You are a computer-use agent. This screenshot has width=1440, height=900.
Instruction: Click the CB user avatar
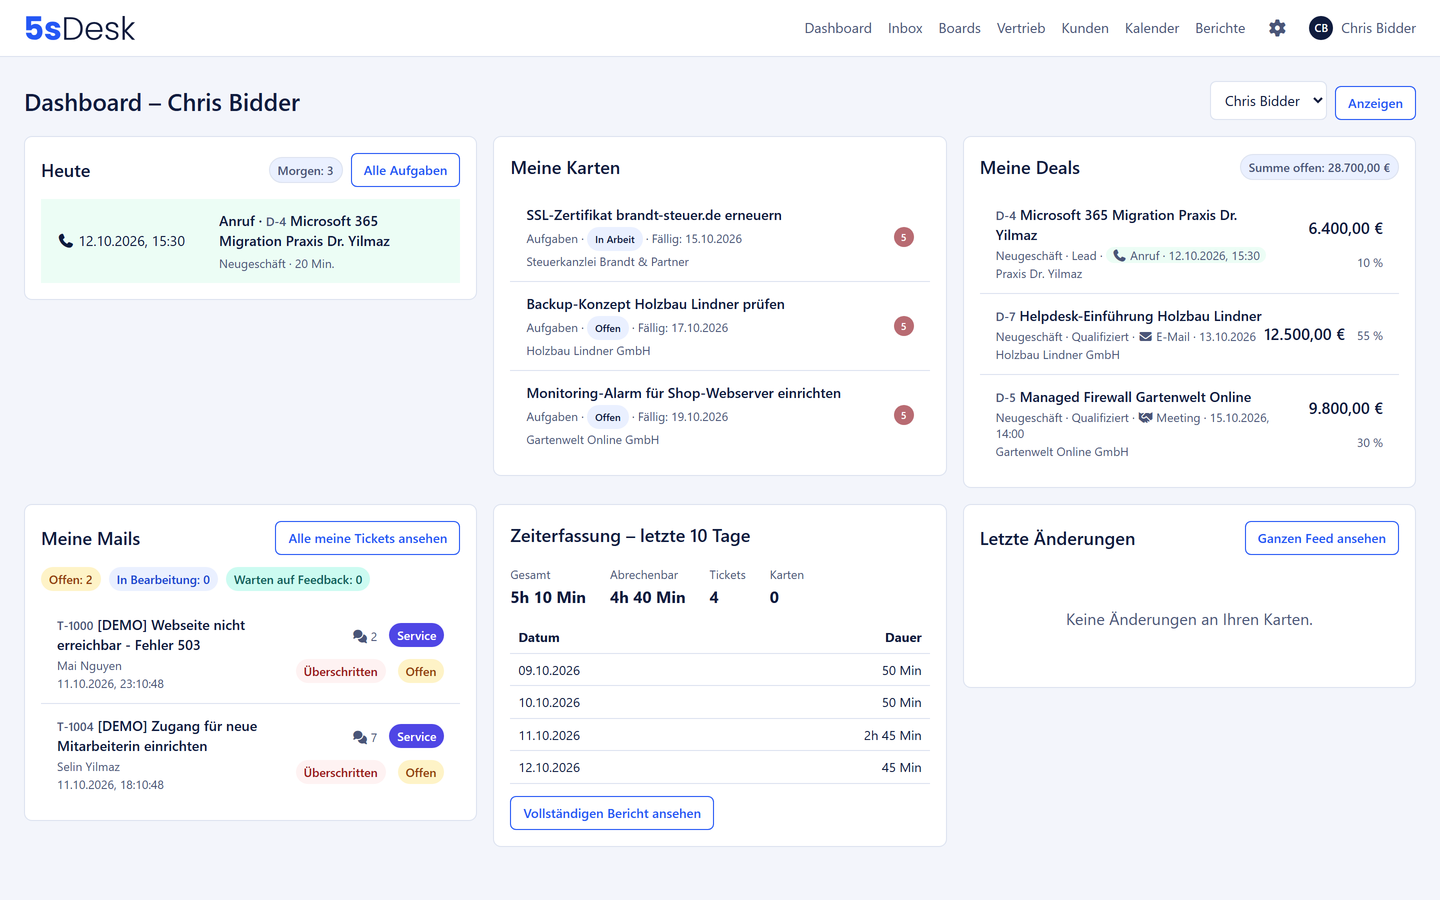pyautogui.click(x=1320, y=28)
